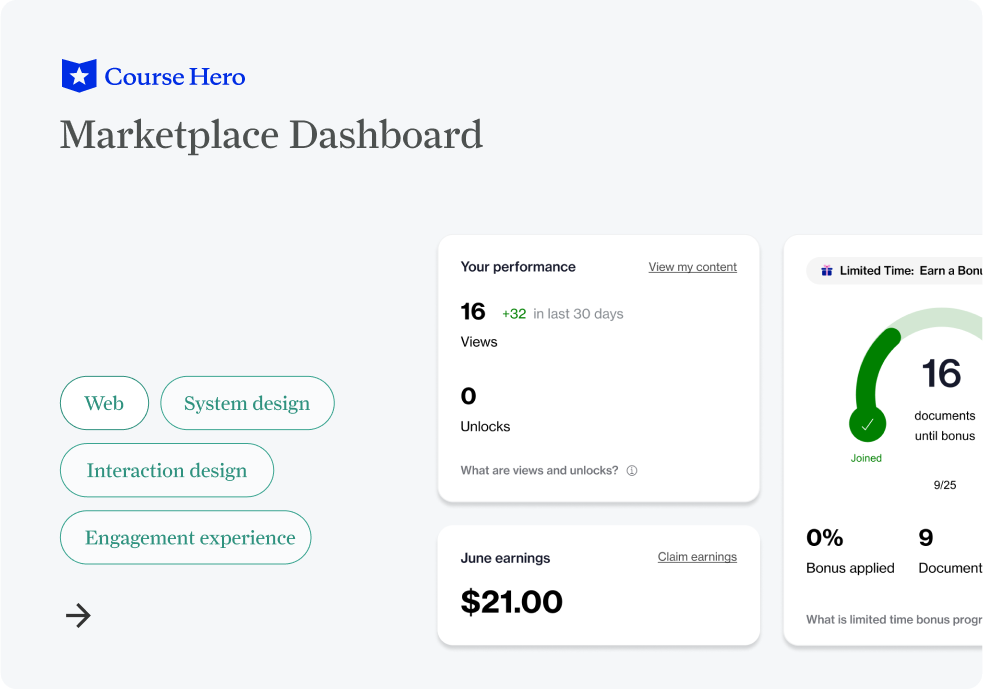Select the System design tag
The image size is (983, 690).
pyautogui.click(x=247, y=403)
